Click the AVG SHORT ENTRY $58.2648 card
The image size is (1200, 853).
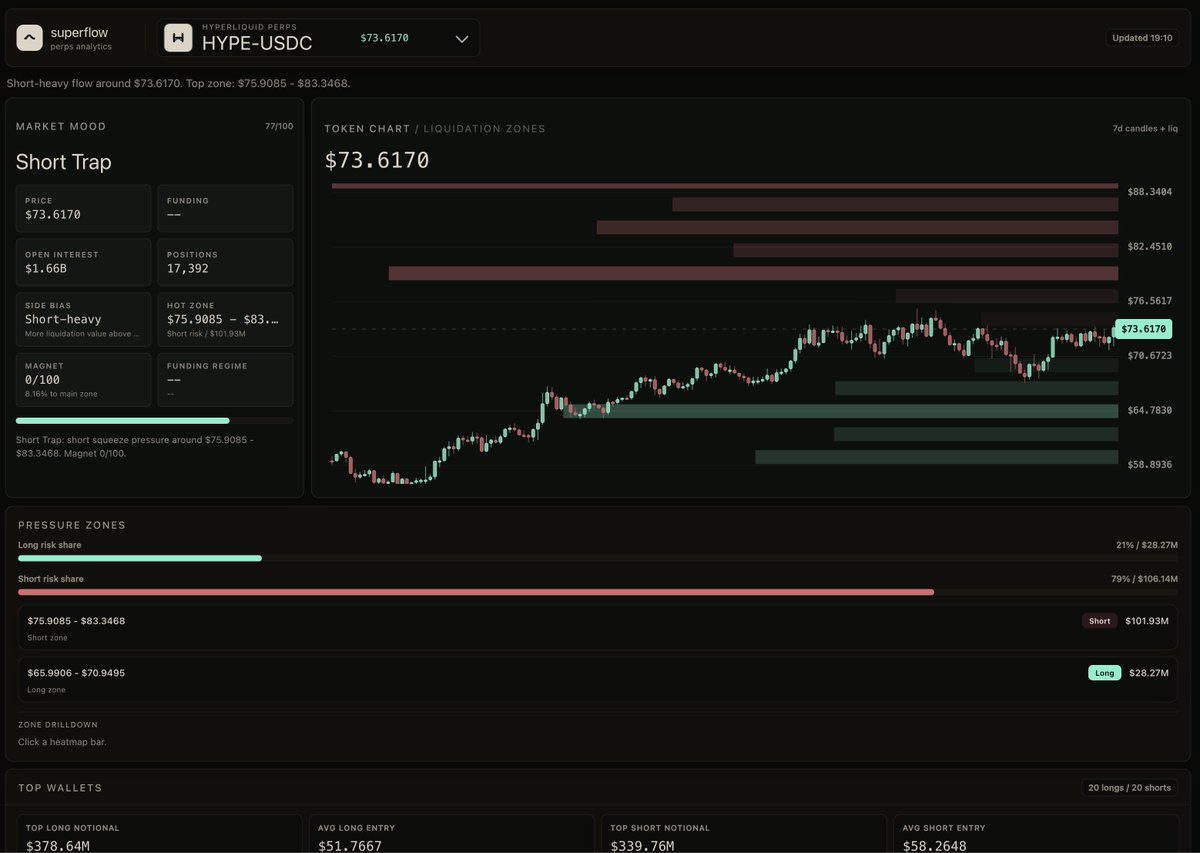pyautogui.click(x=1038, y=834)
